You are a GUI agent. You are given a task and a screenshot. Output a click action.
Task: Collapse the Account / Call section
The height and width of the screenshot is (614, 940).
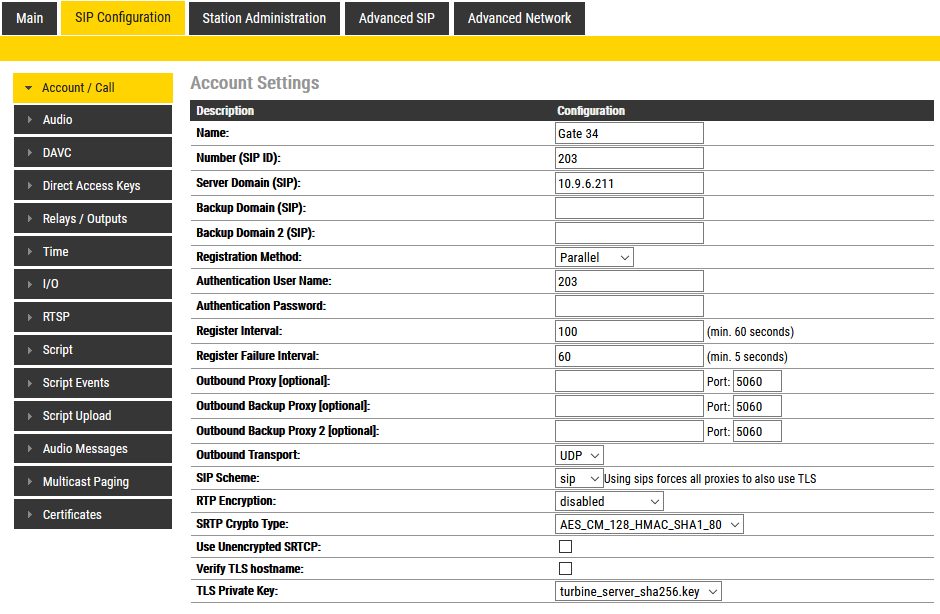[93, 88]
